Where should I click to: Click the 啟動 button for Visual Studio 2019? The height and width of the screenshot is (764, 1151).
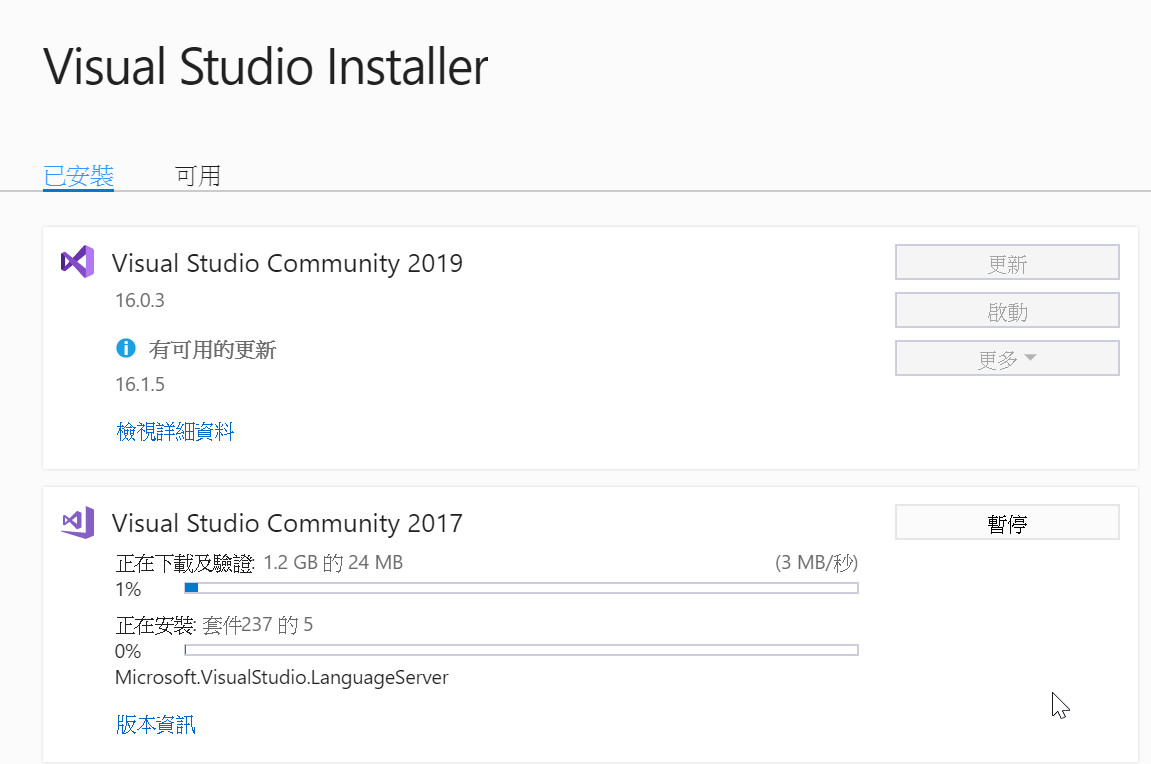coord(1006,310)
